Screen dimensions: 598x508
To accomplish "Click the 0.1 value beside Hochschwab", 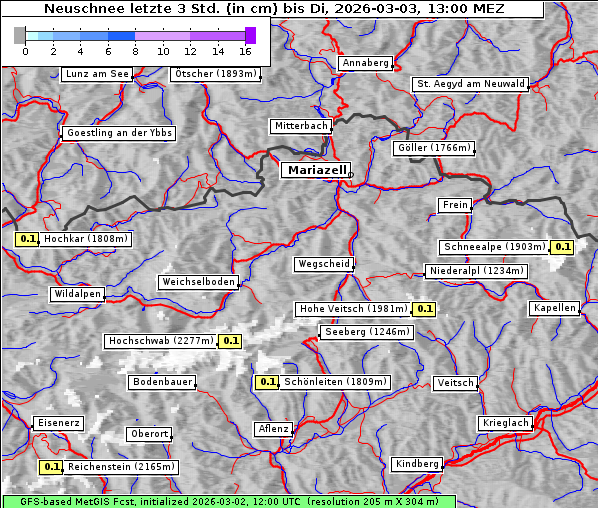I will pos(230,341).
